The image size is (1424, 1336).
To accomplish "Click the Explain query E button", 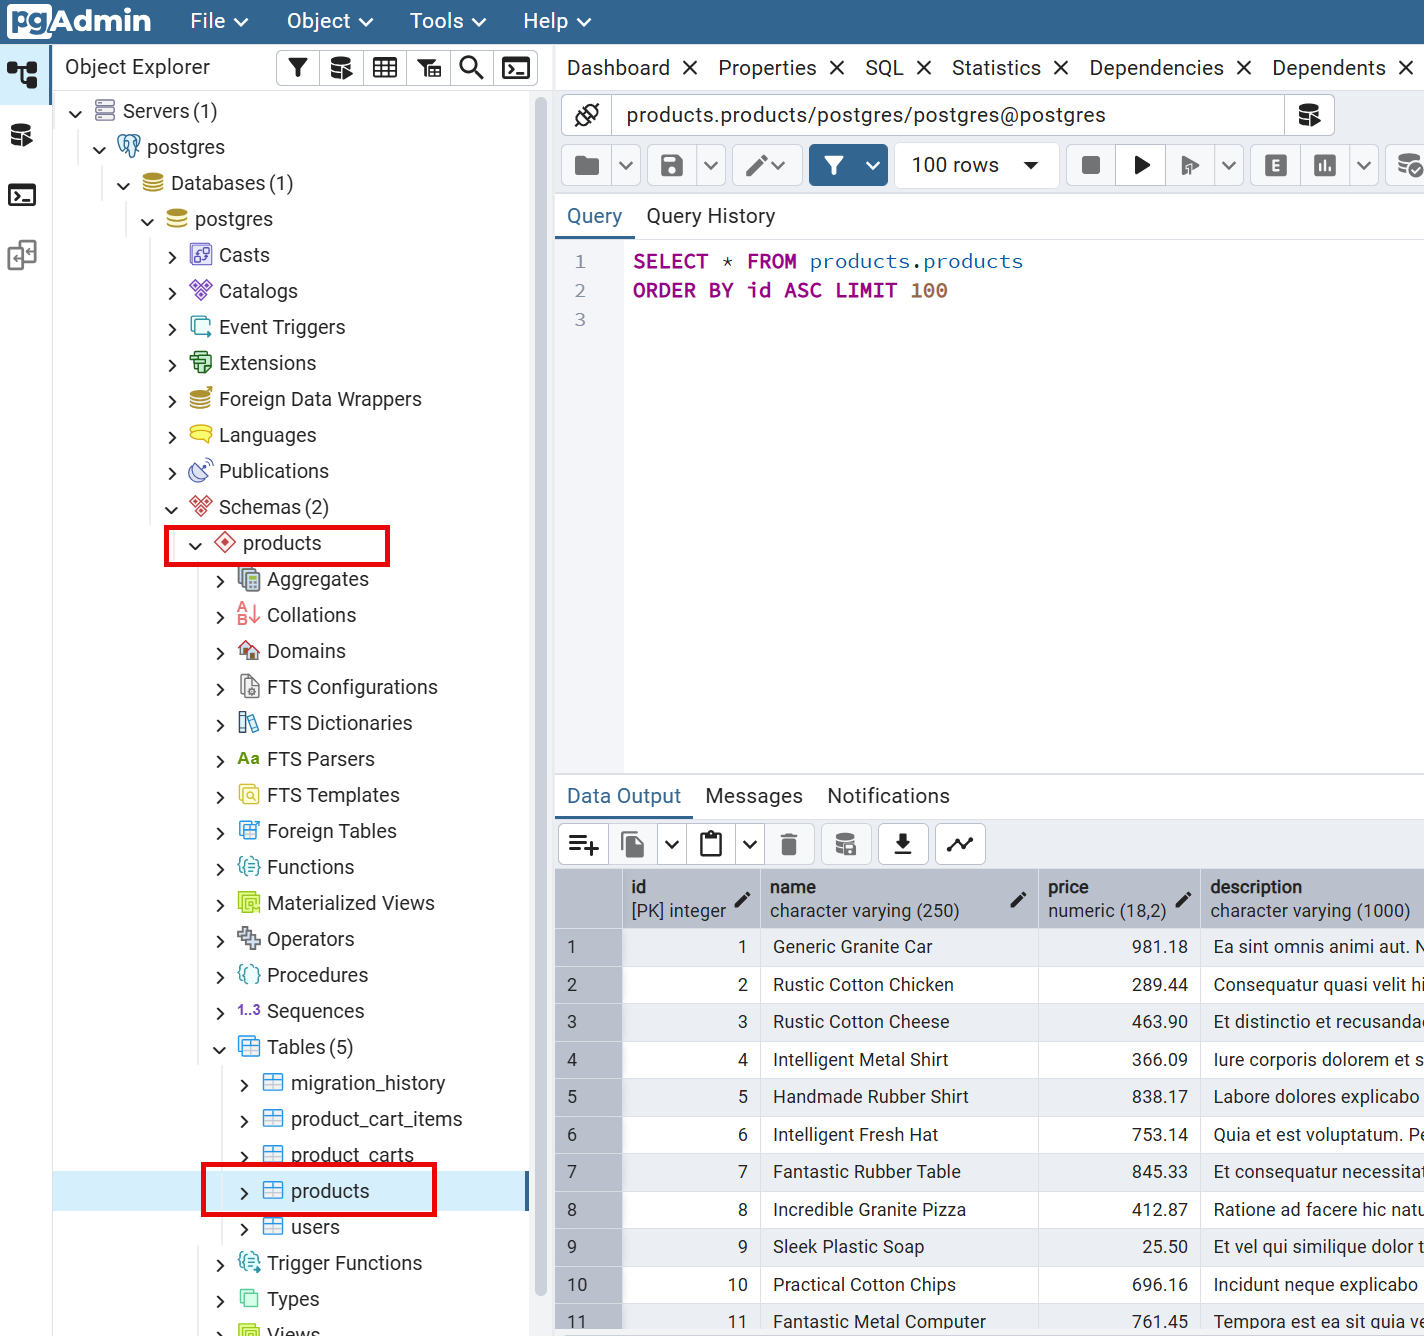I will click(x=1275, y=165).
